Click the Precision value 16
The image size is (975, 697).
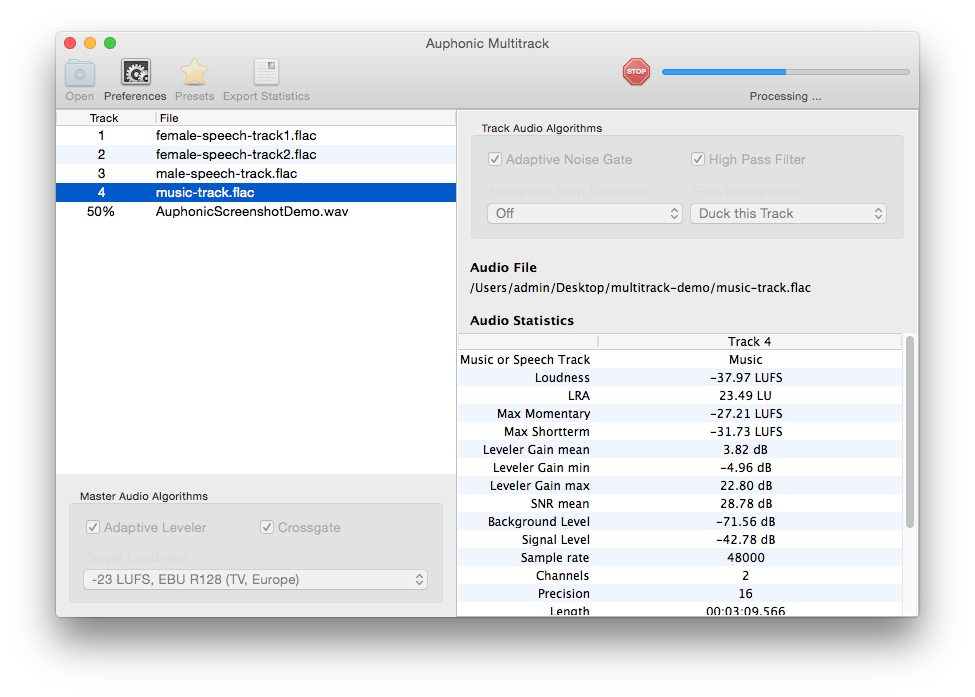pyautogui.click(x=746, y=594)
